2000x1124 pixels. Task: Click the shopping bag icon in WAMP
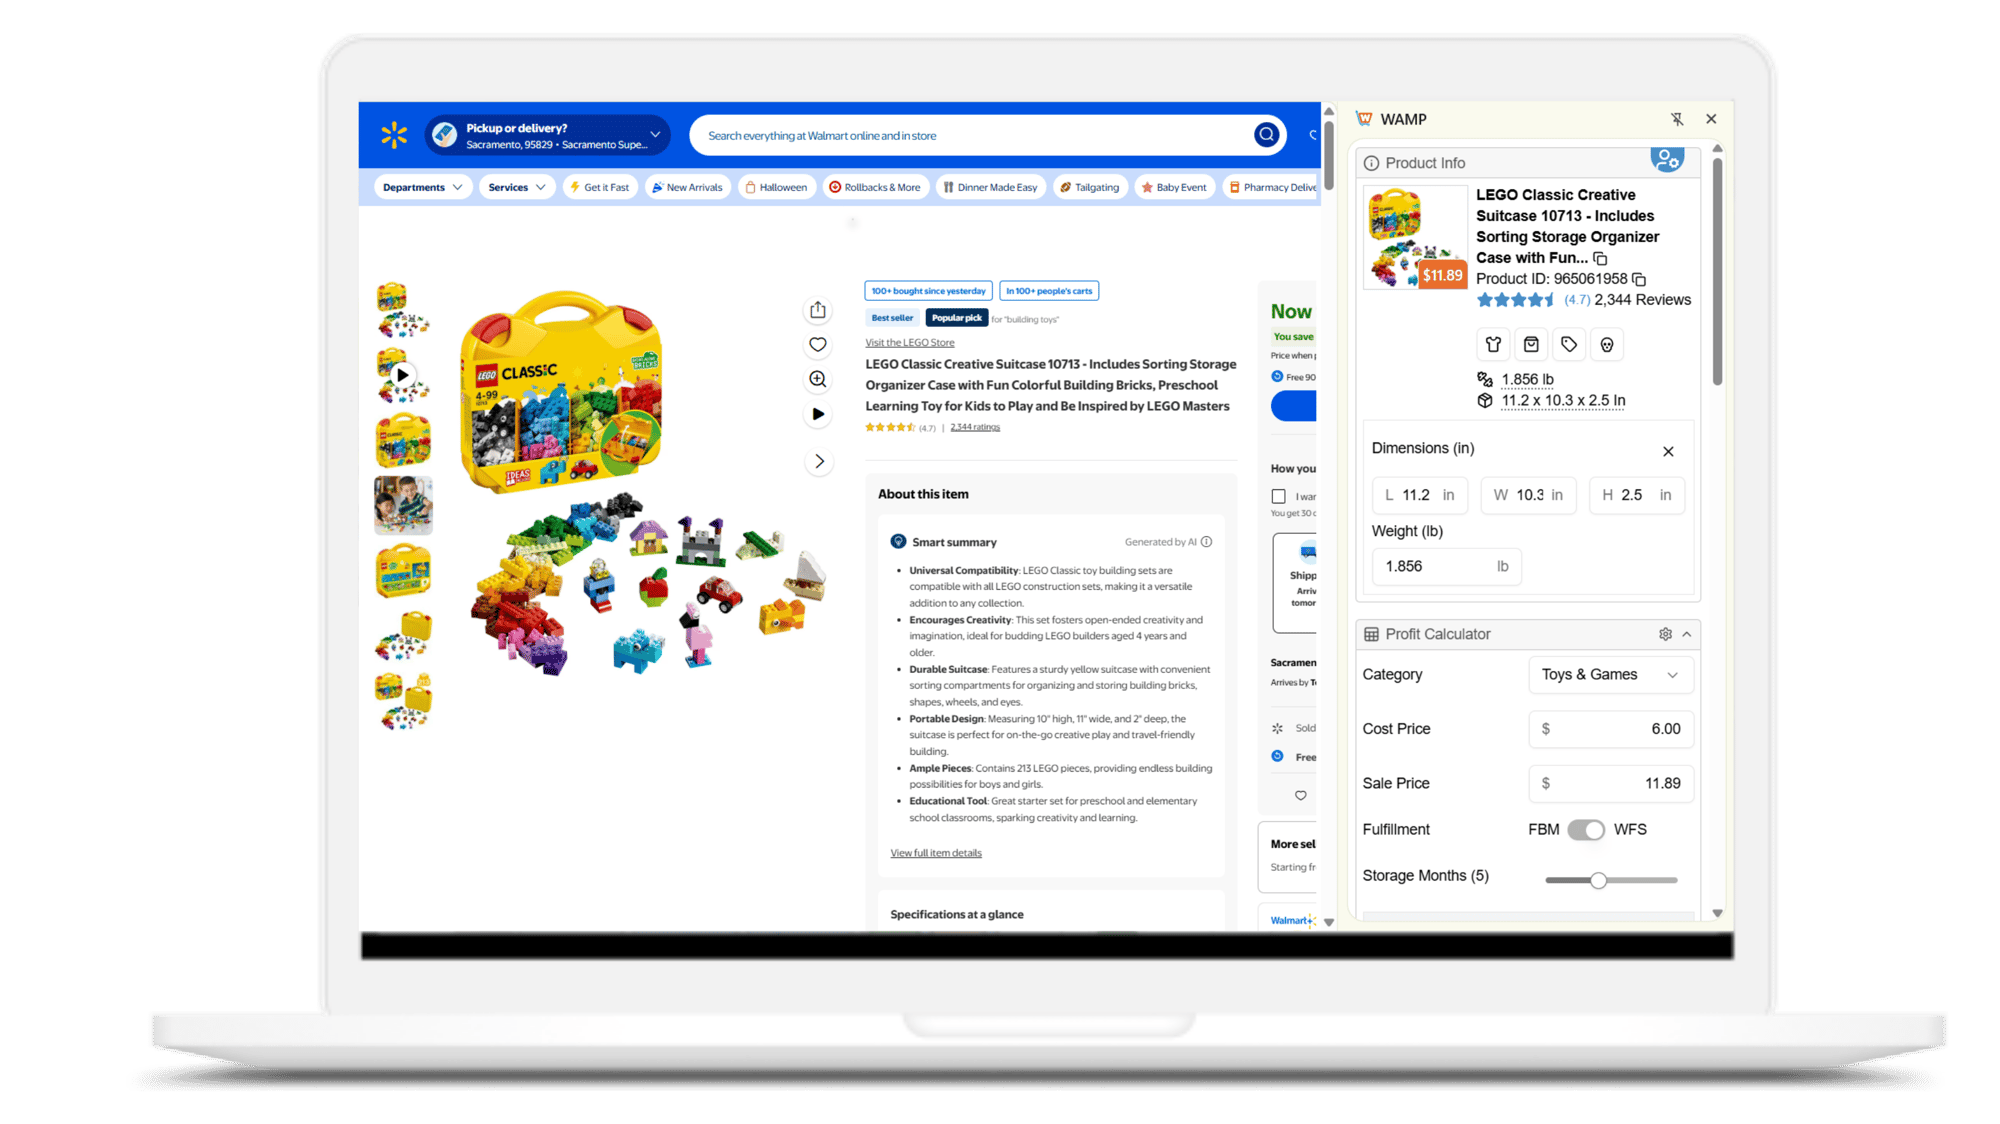(1531, 345)
